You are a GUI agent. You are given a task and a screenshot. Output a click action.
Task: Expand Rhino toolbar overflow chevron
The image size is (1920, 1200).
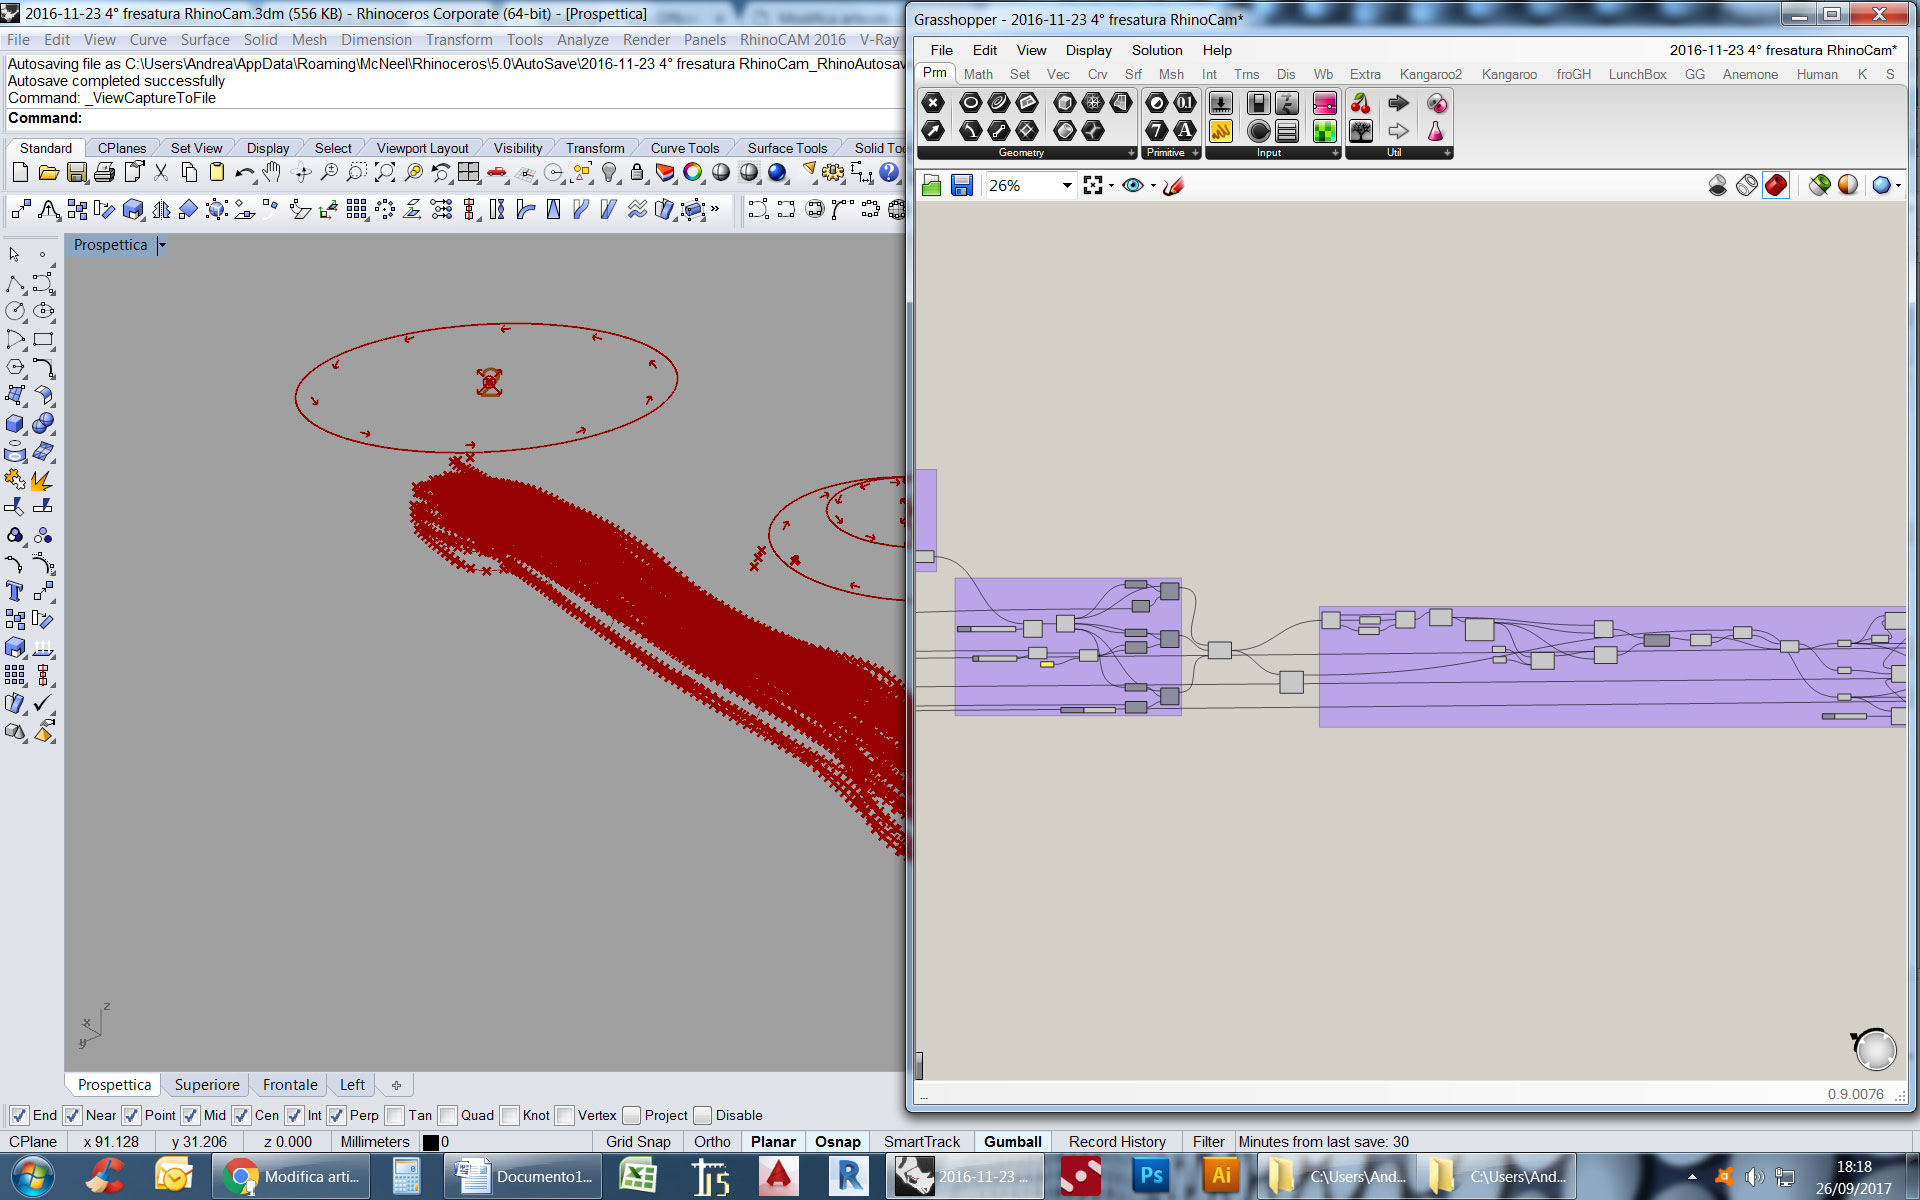(x=715, y=209)
